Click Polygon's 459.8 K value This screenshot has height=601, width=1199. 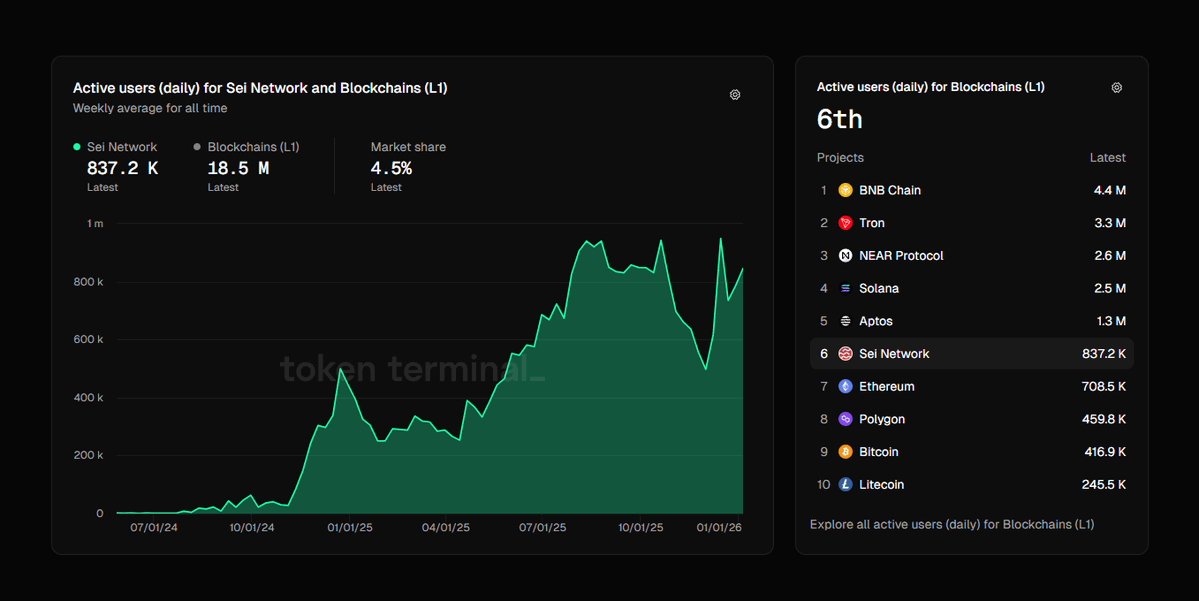1103,419
